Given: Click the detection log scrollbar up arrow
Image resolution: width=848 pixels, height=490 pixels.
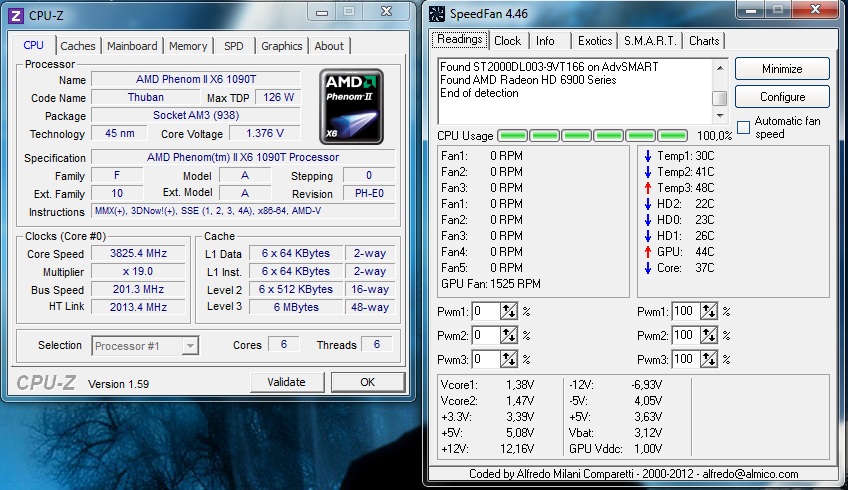Looking at the screenshot, I should pyautogui.click(x=720, y=68).
